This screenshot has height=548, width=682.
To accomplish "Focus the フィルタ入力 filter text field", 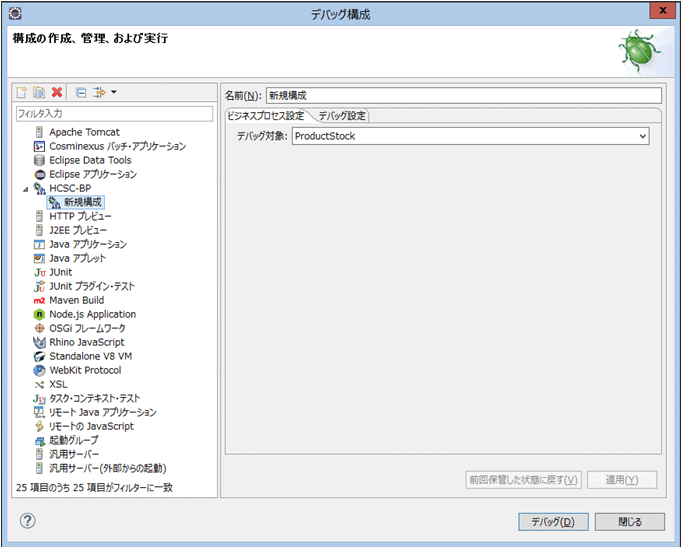I will 114,114.
